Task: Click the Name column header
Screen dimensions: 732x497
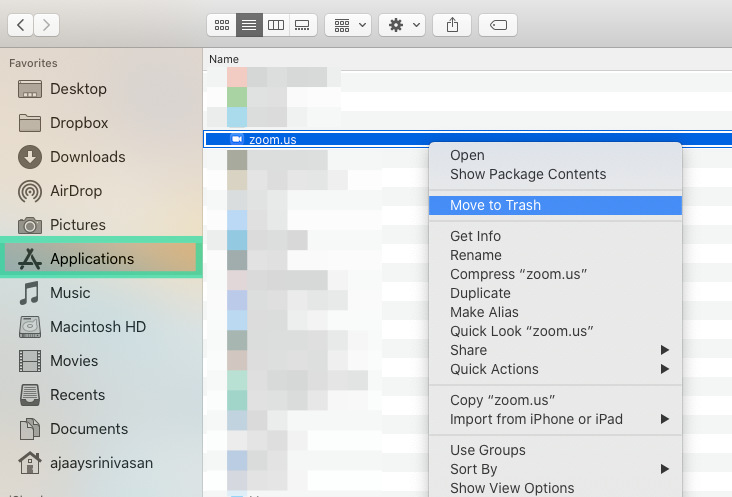Action: pos(223,60)
